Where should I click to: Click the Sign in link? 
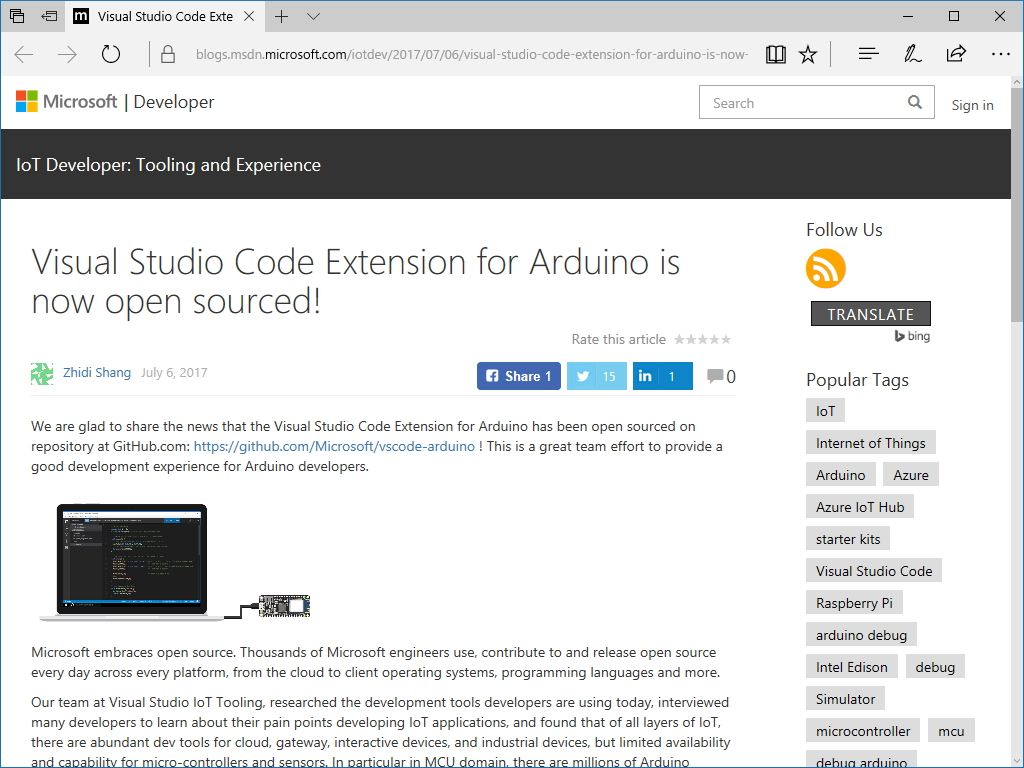[x=972, y=104]
